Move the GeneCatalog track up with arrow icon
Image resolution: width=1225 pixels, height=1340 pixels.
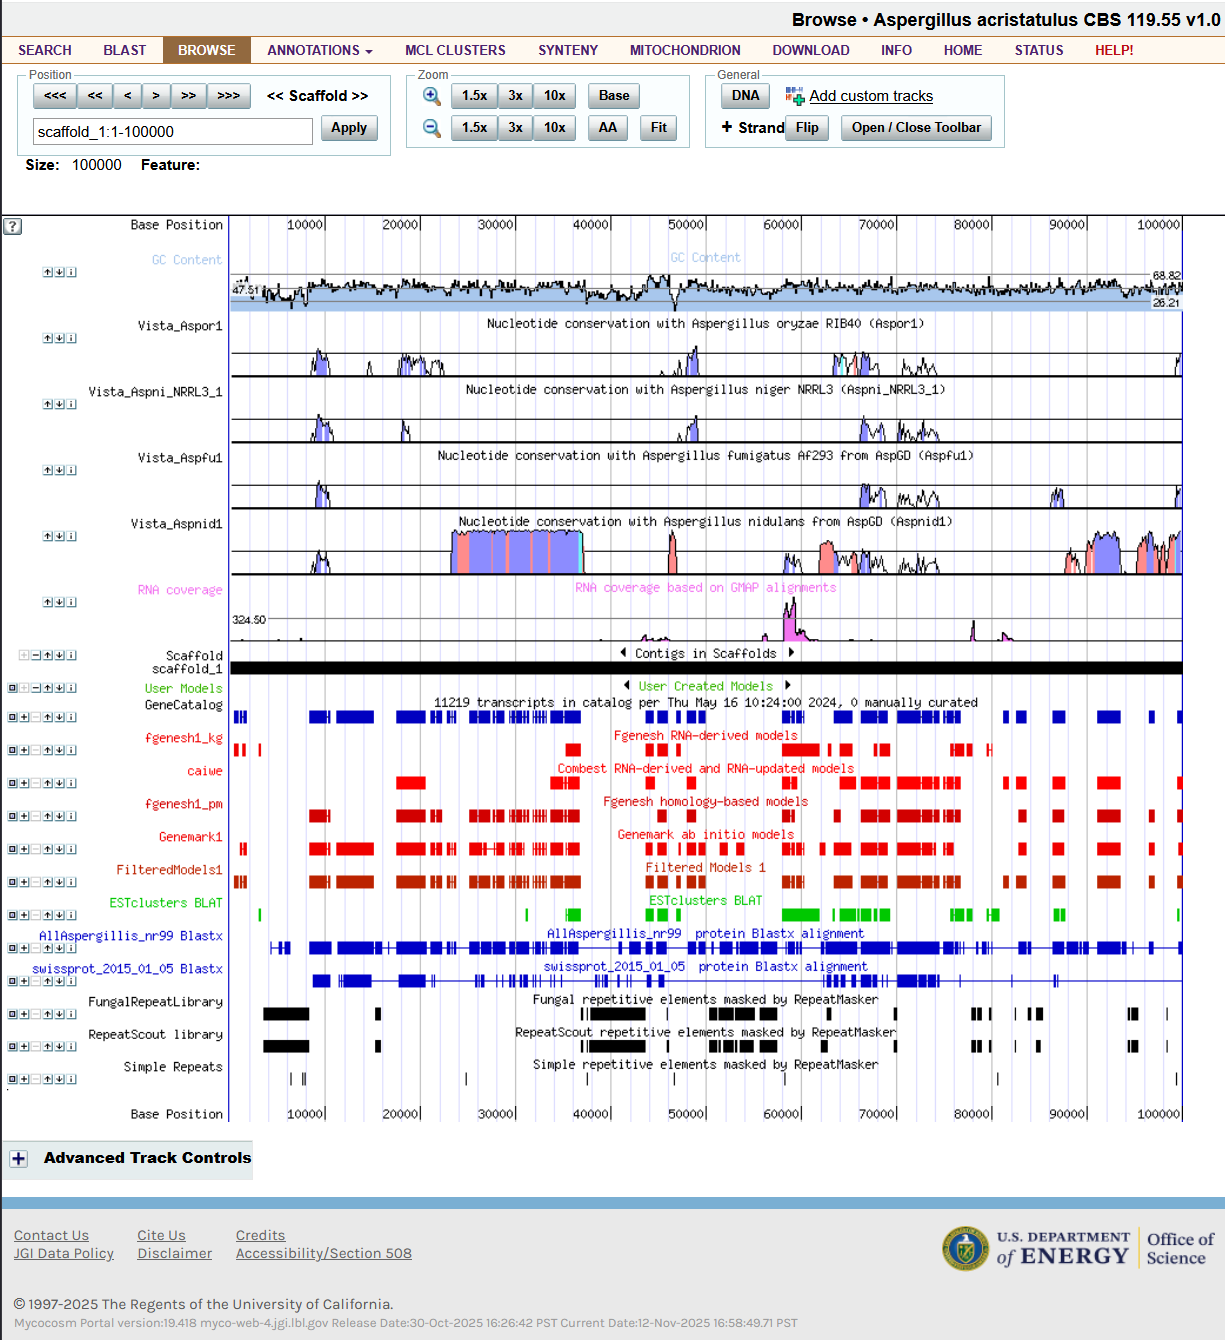pyautogui.click(x=47, y=717)
